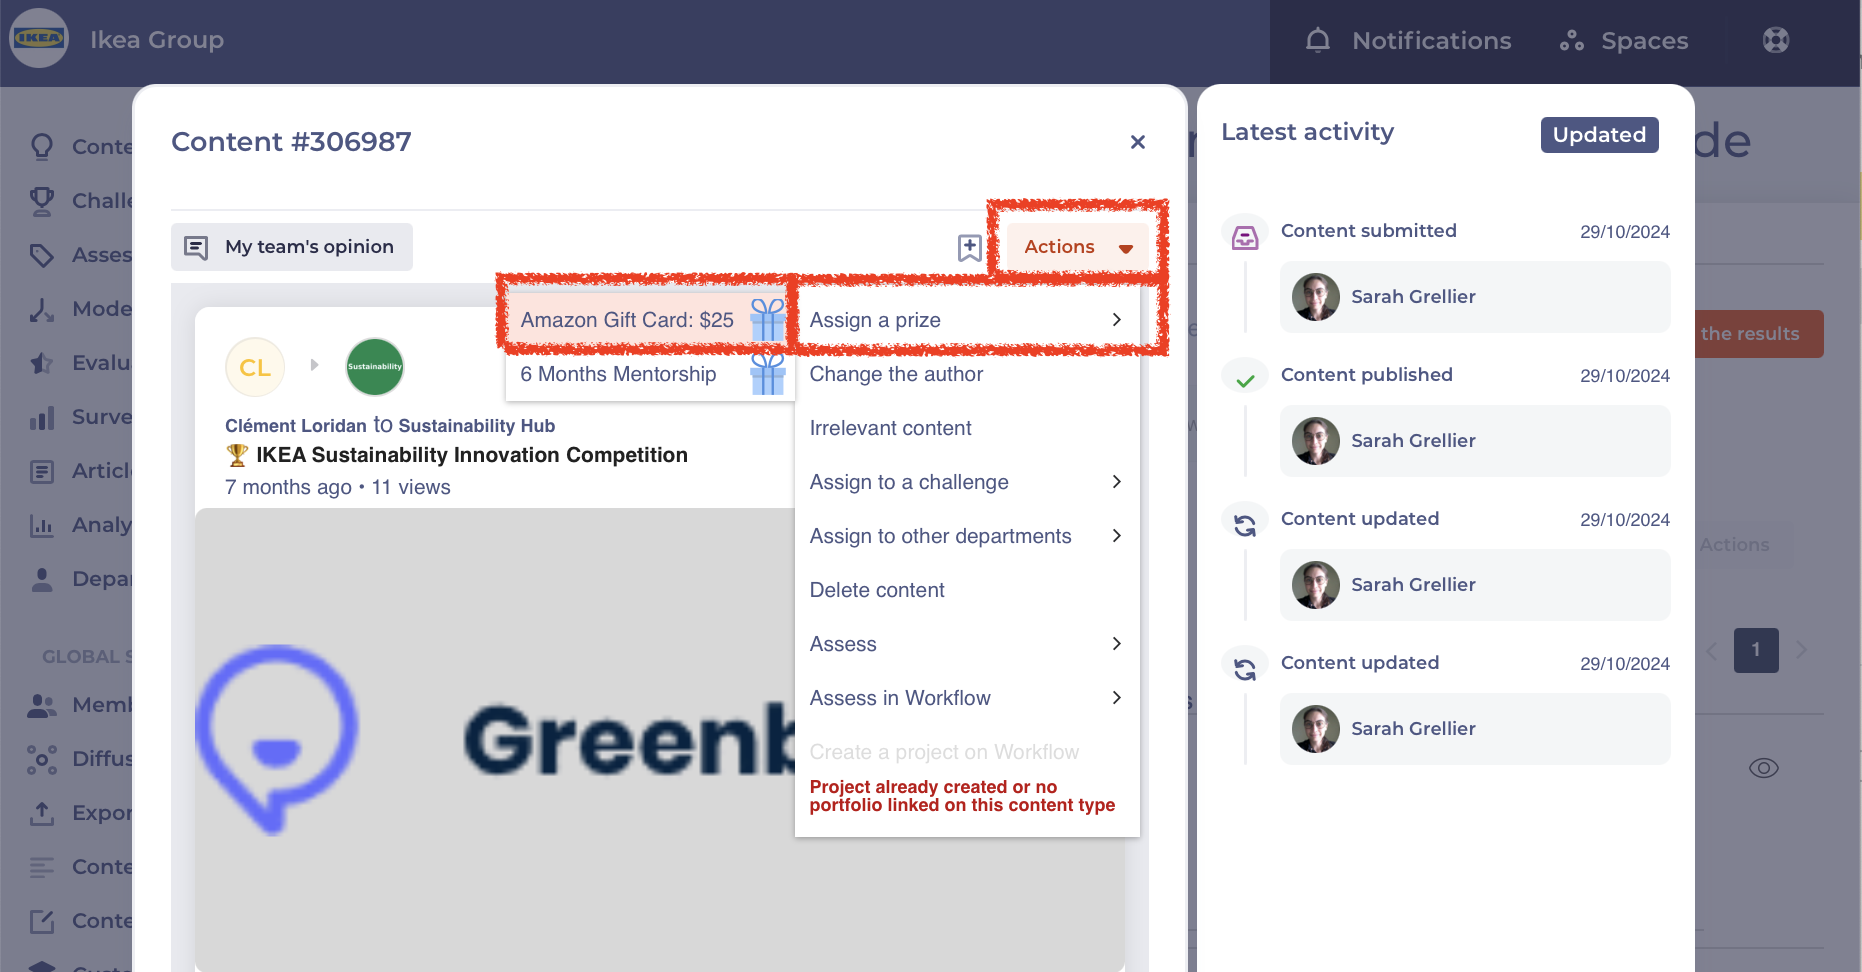Click the green Sustainability Hub avatar

point(375,367)
